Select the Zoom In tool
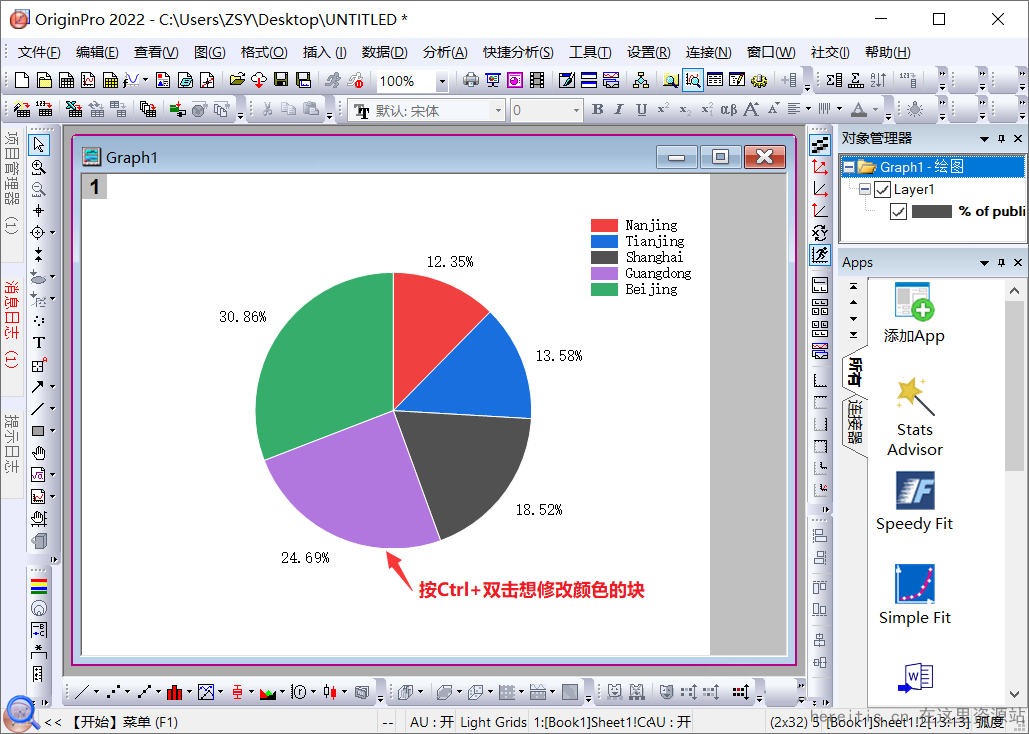This screenshot has width=1029, height=734. pyautogui.click(x=39, y=167)
